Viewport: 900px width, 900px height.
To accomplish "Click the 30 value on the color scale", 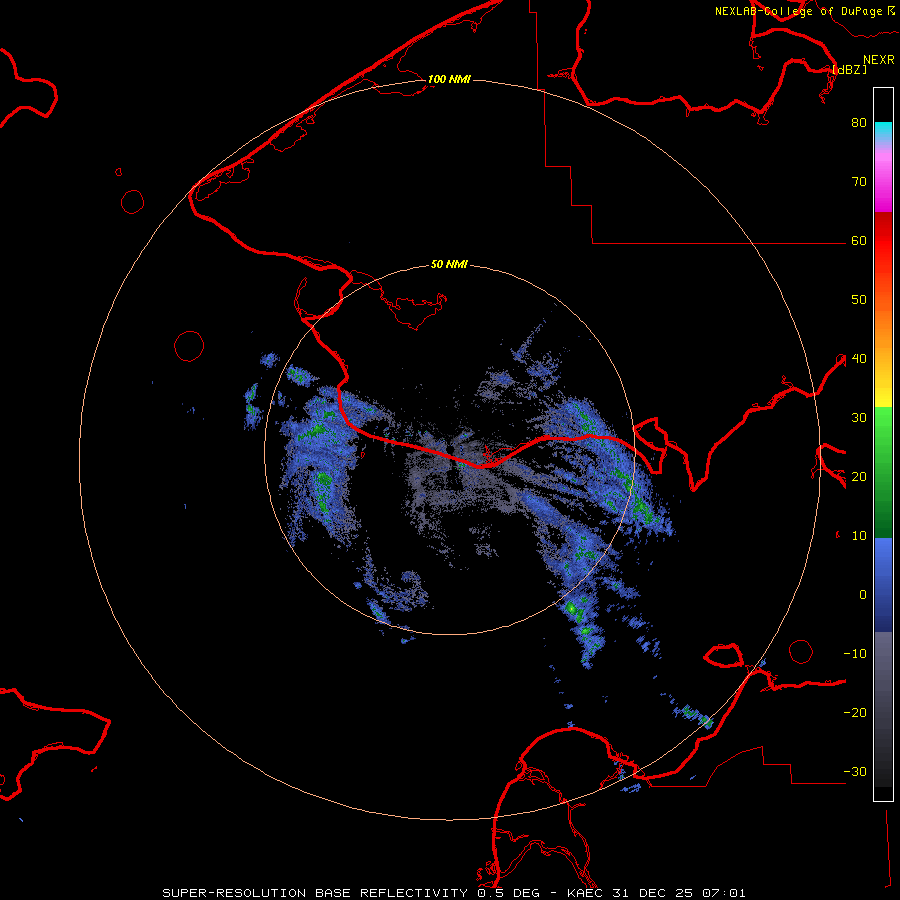I will [859, 418].
